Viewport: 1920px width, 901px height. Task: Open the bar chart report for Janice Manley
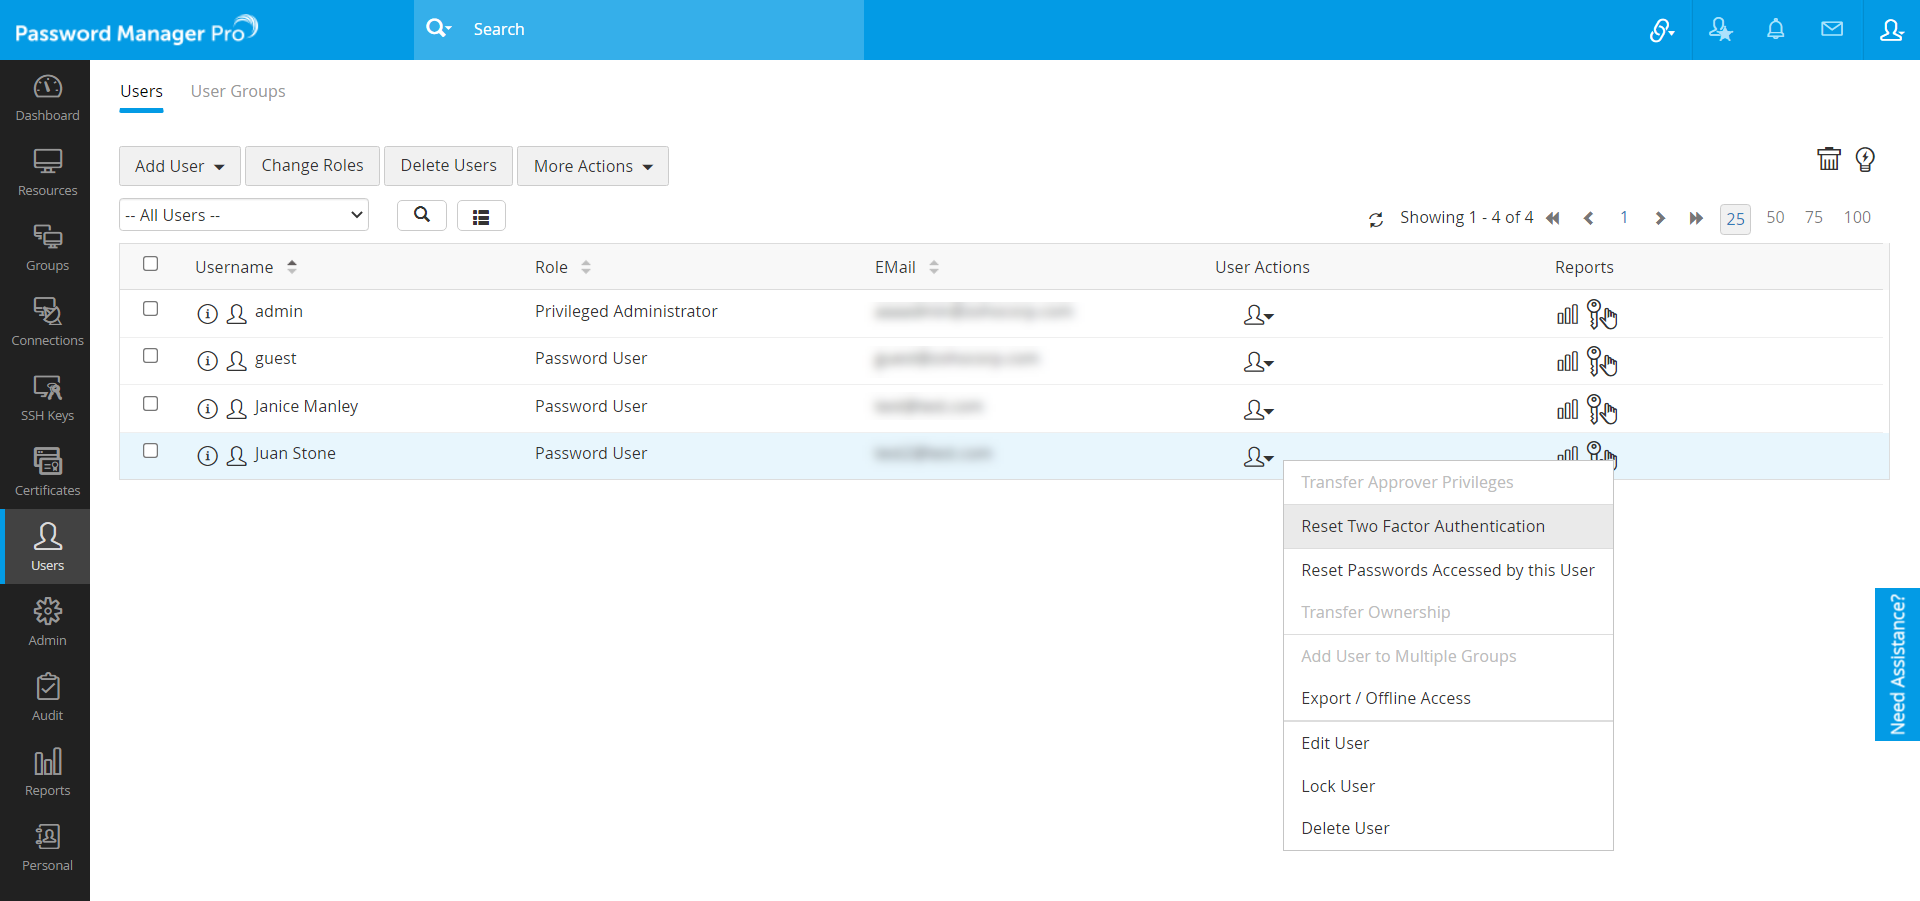pos(1567,409)
